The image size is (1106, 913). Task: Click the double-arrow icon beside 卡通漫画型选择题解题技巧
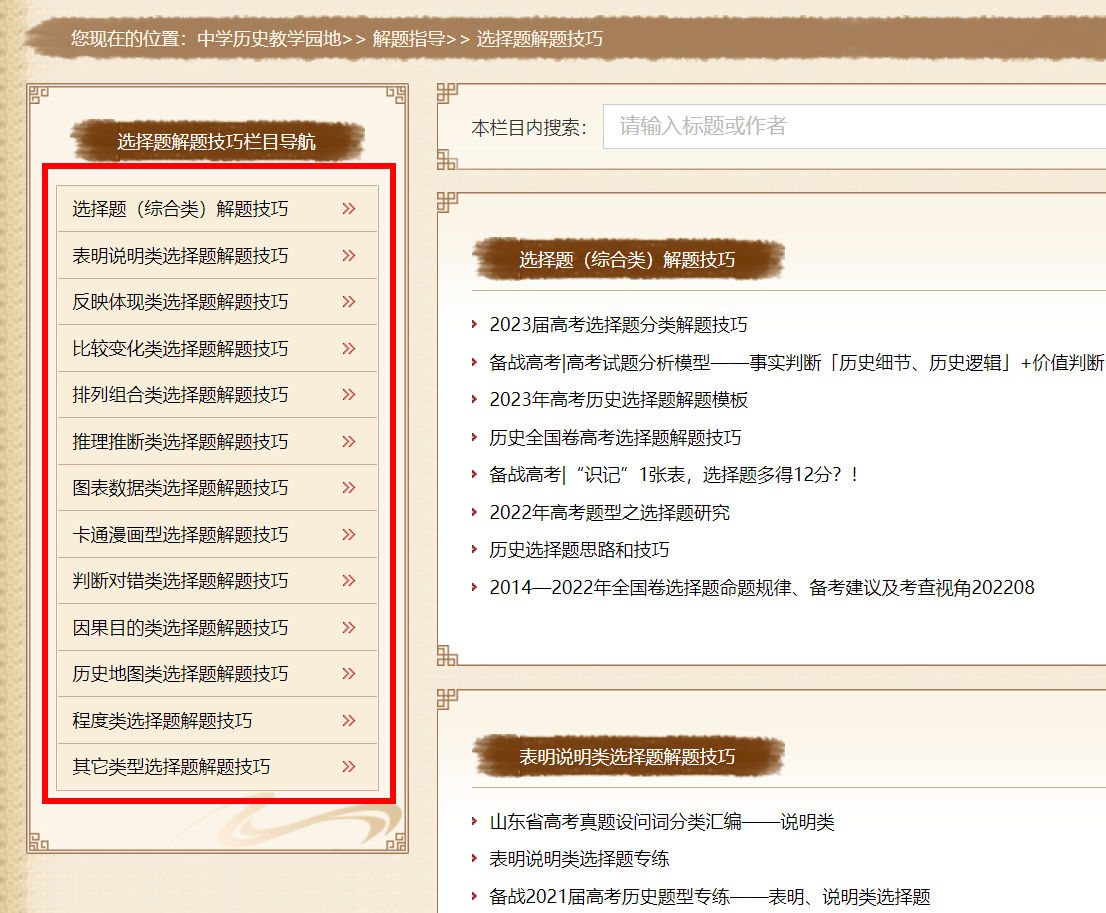[x=349, y=535]
